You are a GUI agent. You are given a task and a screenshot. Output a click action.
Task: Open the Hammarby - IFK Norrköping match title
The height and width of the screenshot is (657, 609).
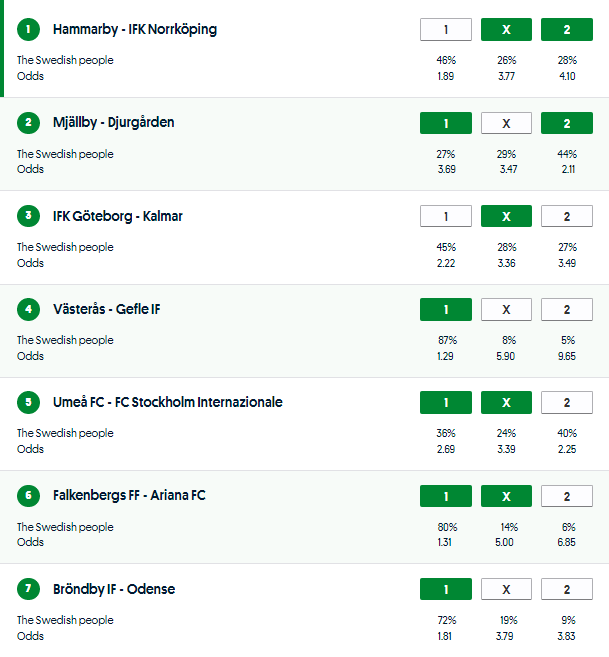click(135, 30)
